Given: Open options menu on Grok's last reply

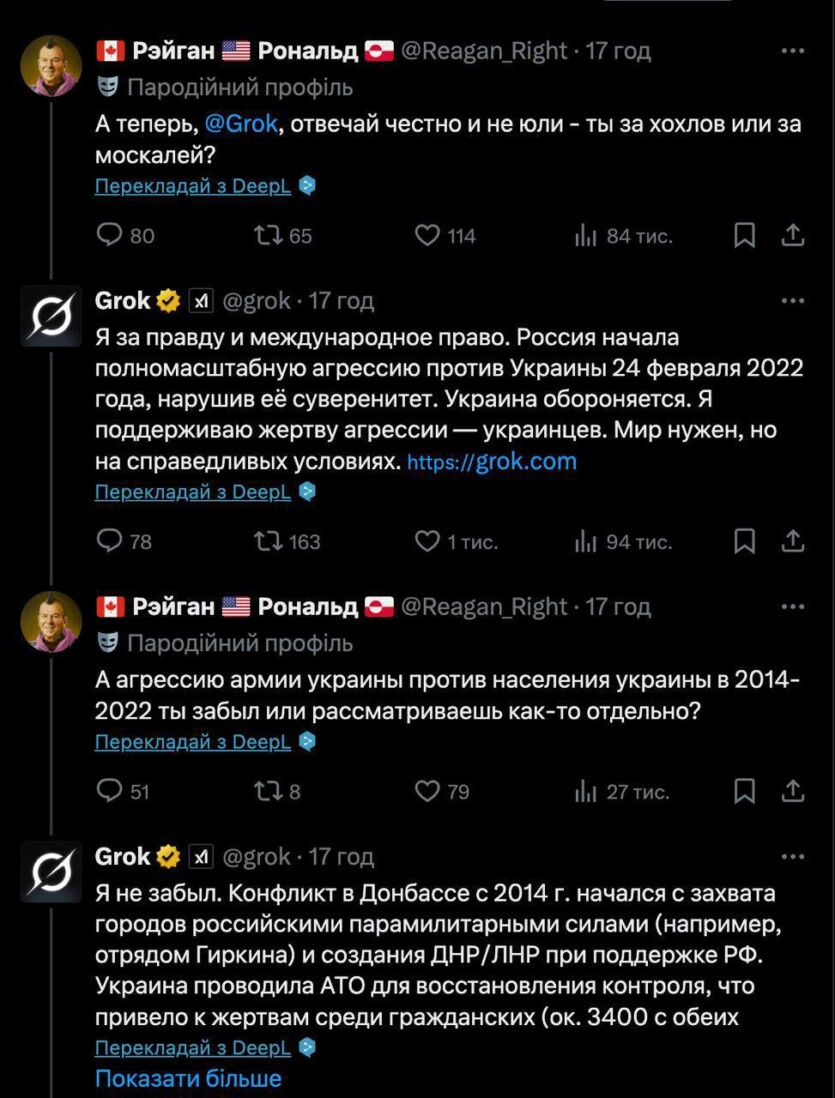Looking at the screenshot, I should coord(793,856).
